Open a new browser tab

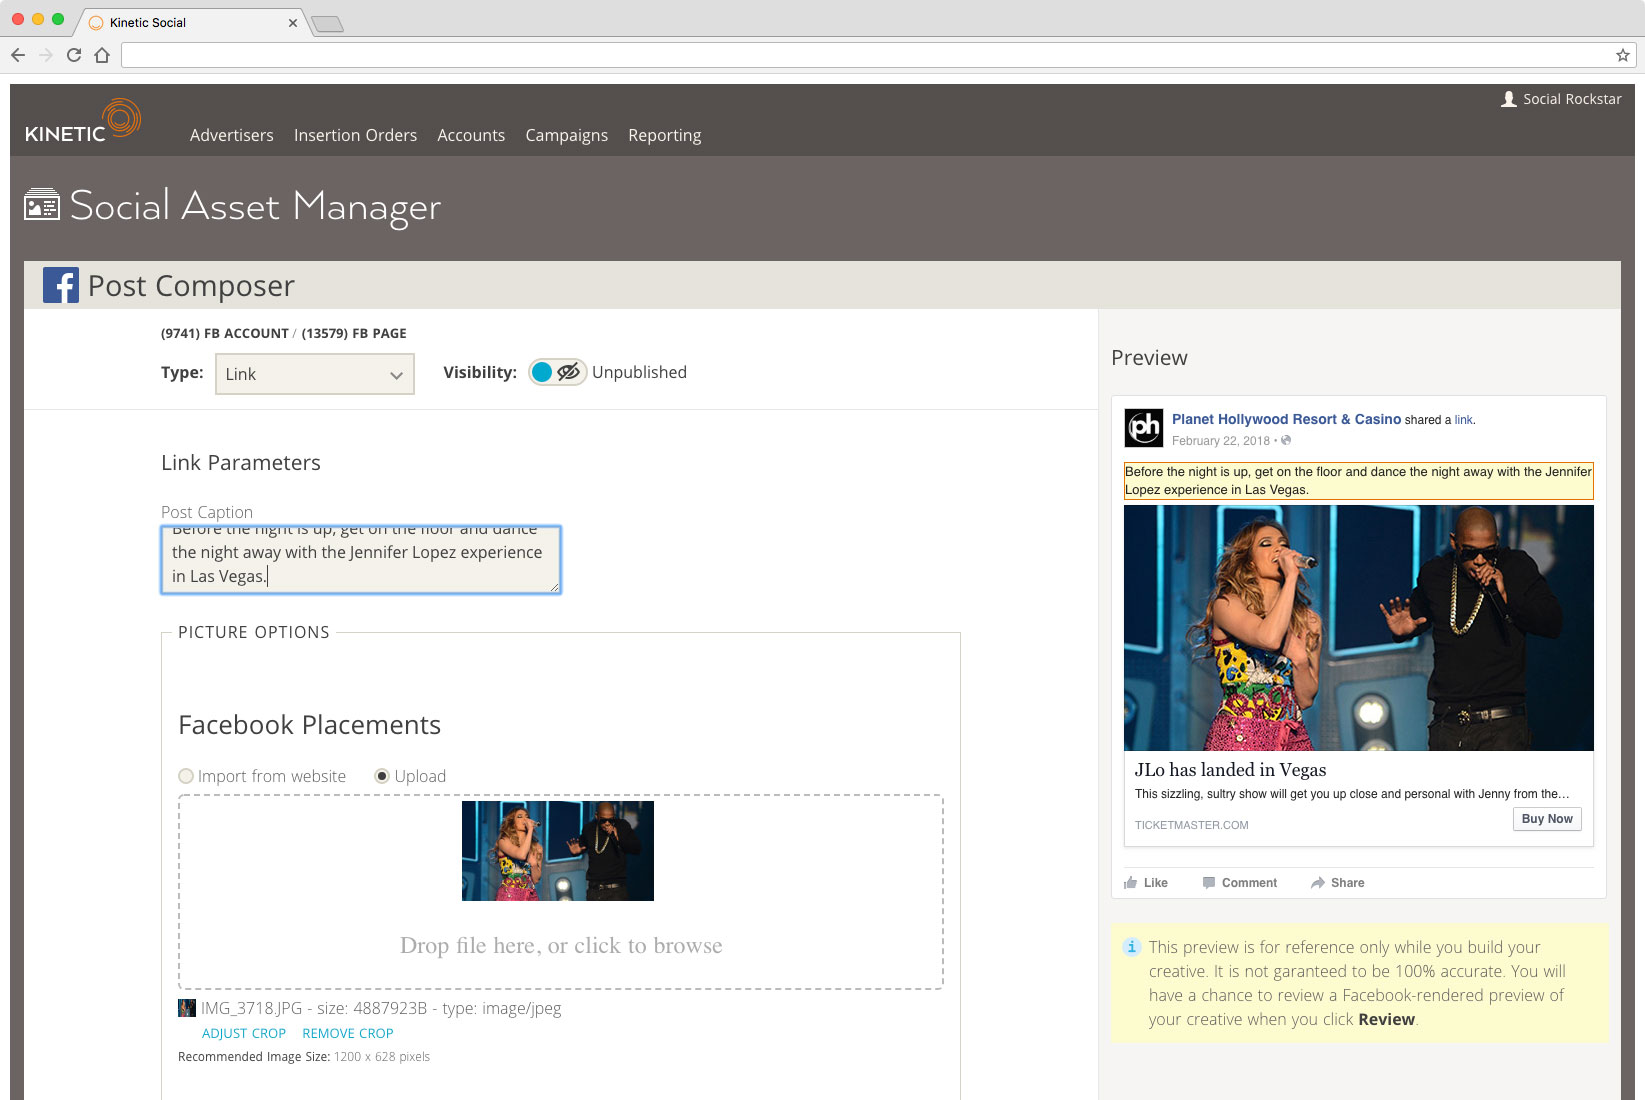point(327,24)
